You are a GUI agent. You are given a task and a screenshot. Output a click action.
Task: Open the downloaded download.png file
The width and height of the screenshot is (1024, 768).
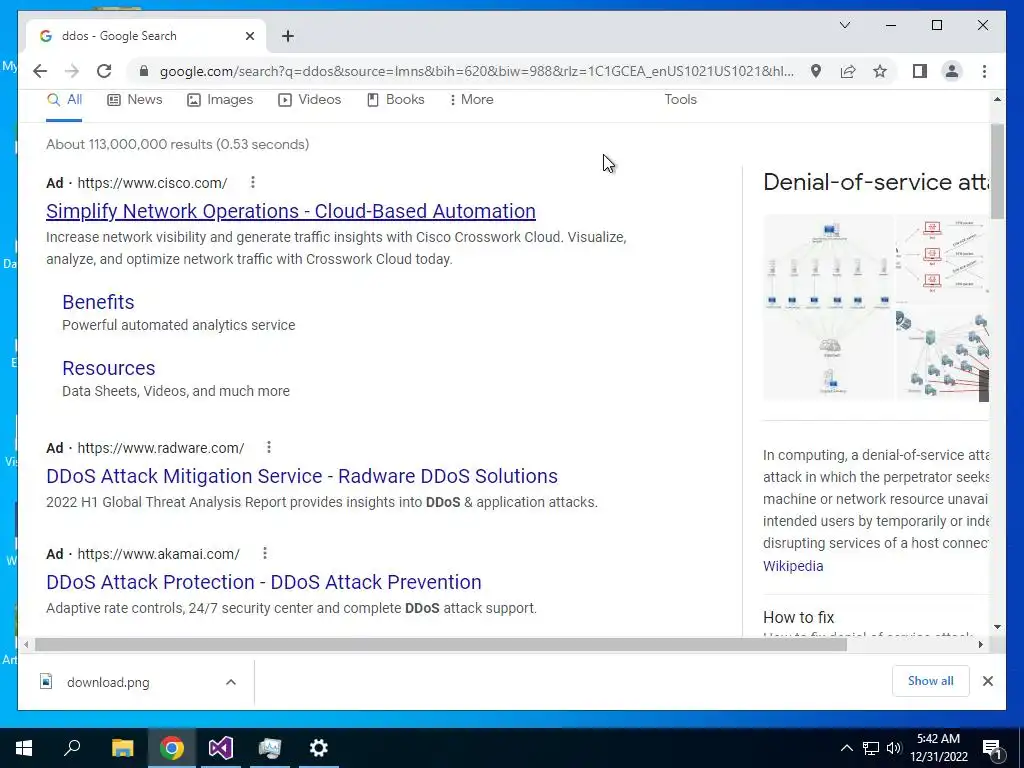[108, 682]
